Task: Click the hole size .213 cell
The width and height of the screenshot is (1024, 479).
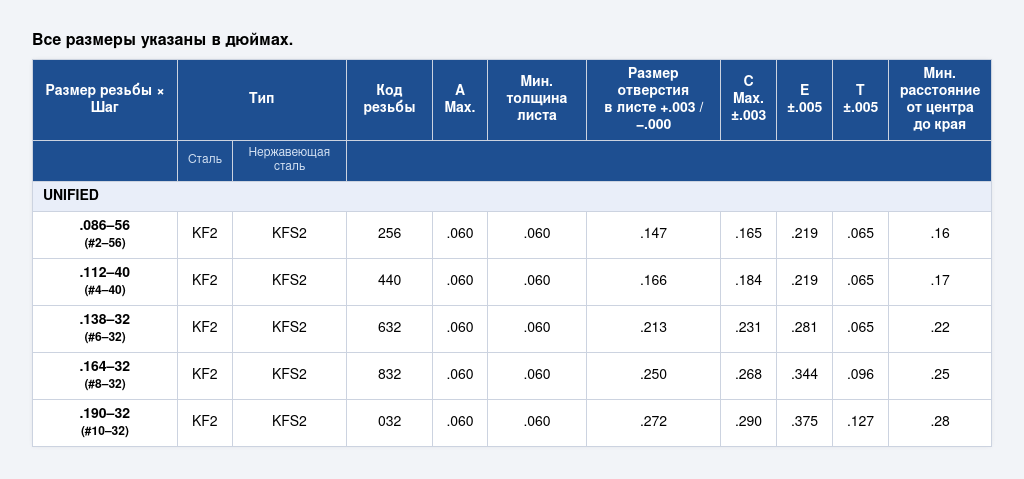Action: 653,328
